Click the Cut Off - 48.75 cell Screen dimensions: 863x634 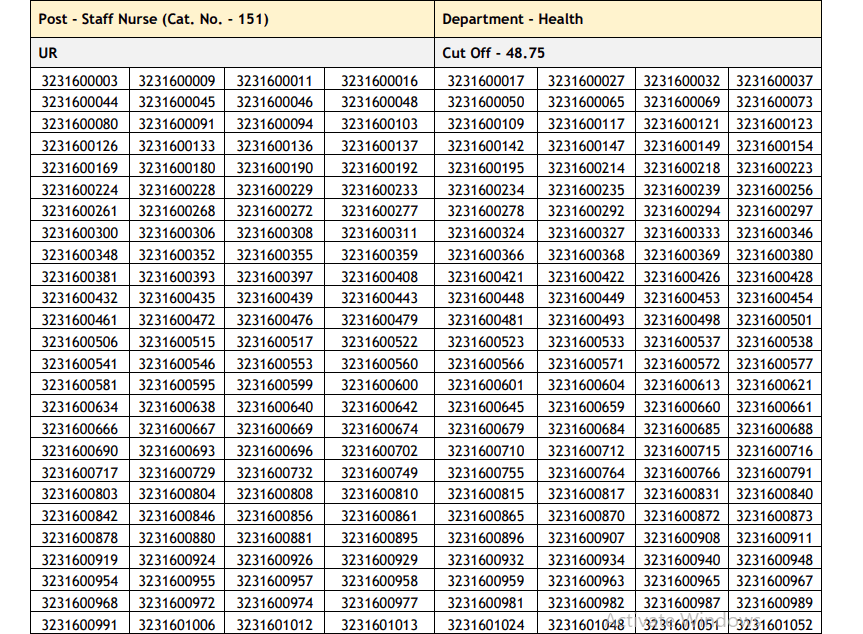[493, 52]
